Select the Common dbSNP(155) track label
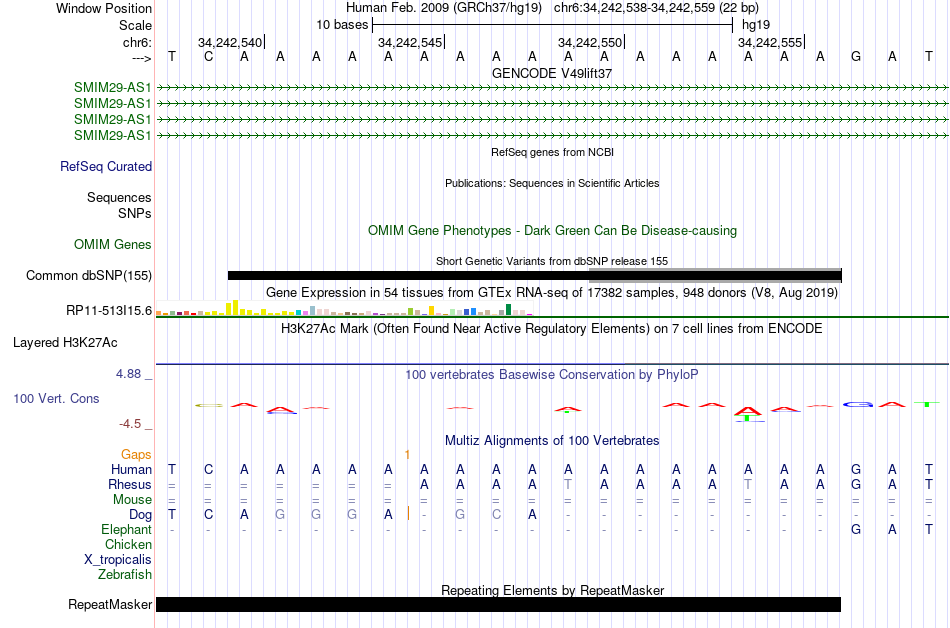Viewport: 950px width, 628px height. [x=89, y=276]
